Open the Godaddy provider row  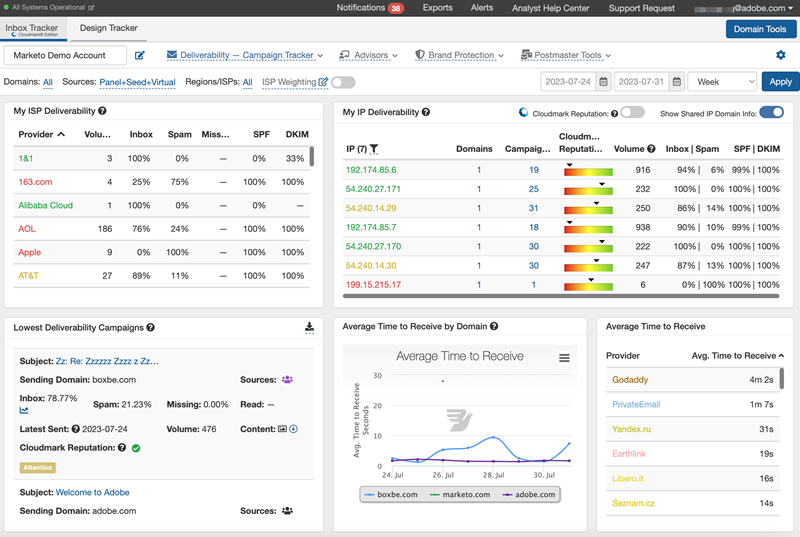click(x=693, y=379)
